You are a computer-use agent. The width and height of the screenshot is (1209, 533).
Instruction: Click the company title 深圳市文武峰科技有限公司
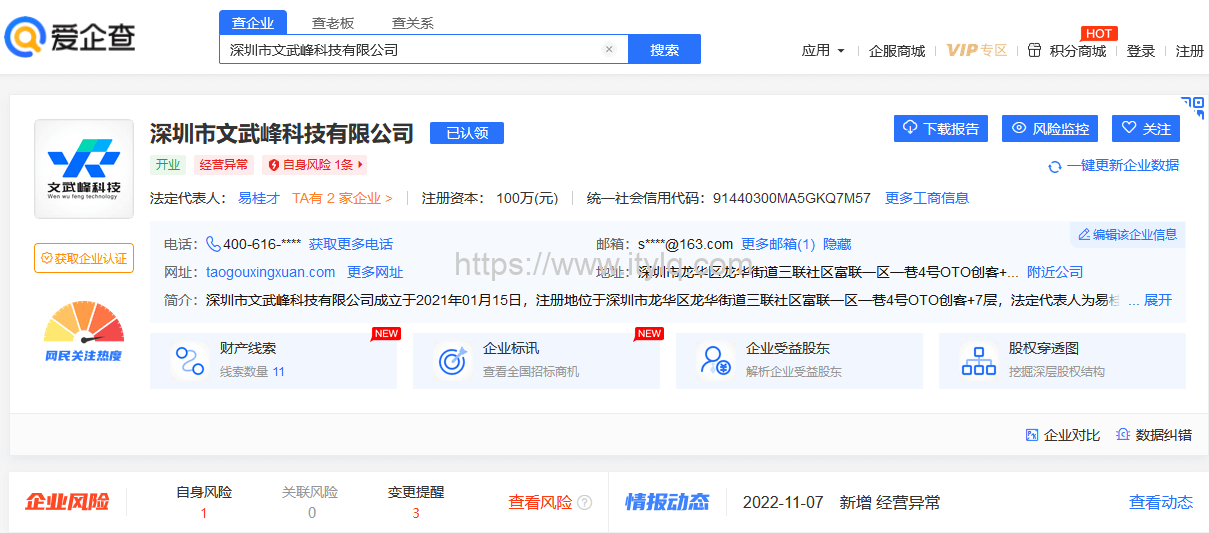(282, 133)
